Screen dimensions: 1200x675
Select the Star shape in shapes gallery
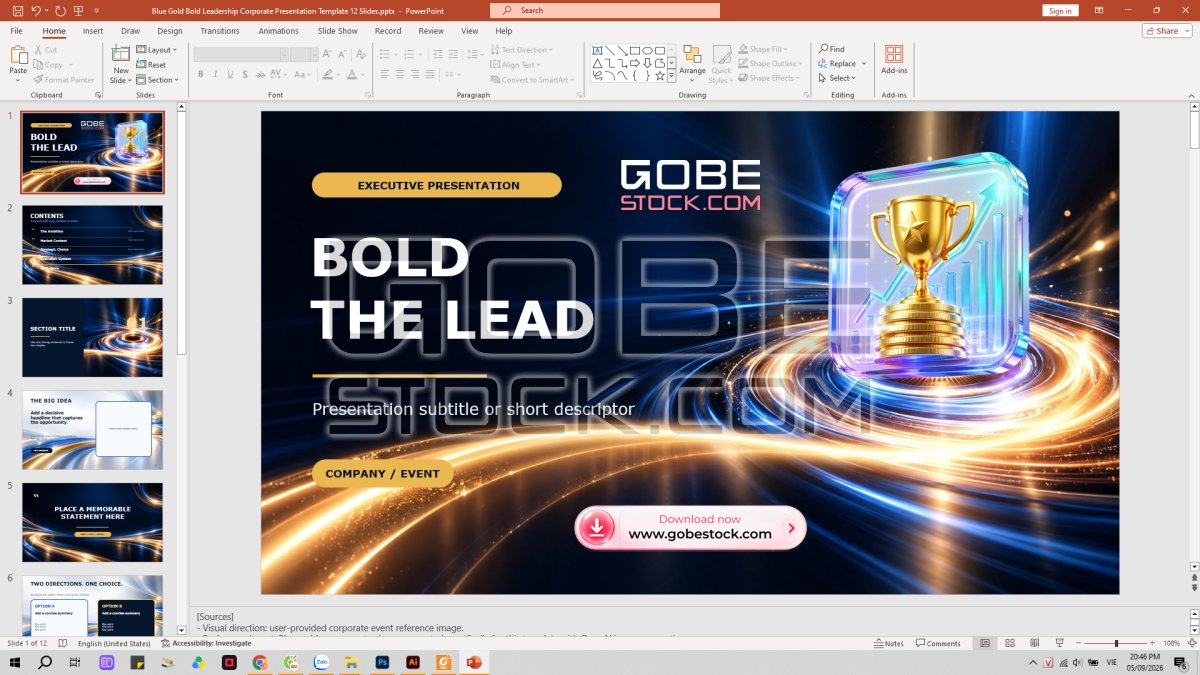point(660,75)
